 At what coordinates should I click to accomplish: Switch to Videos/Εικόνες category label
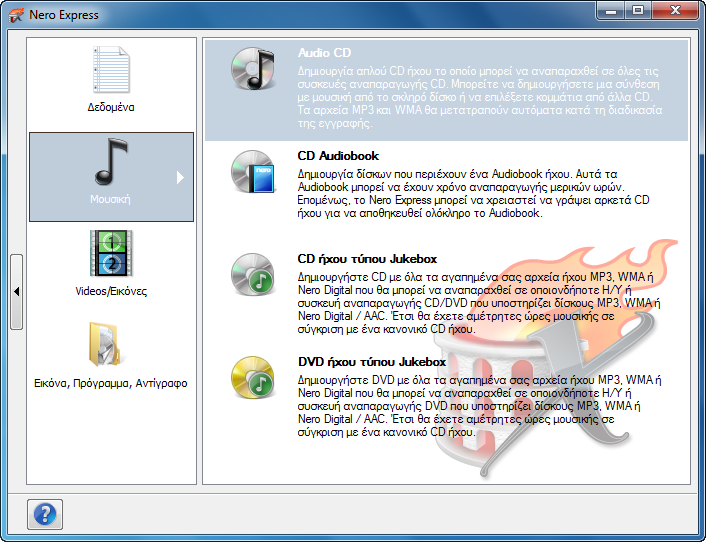point(111,291)
